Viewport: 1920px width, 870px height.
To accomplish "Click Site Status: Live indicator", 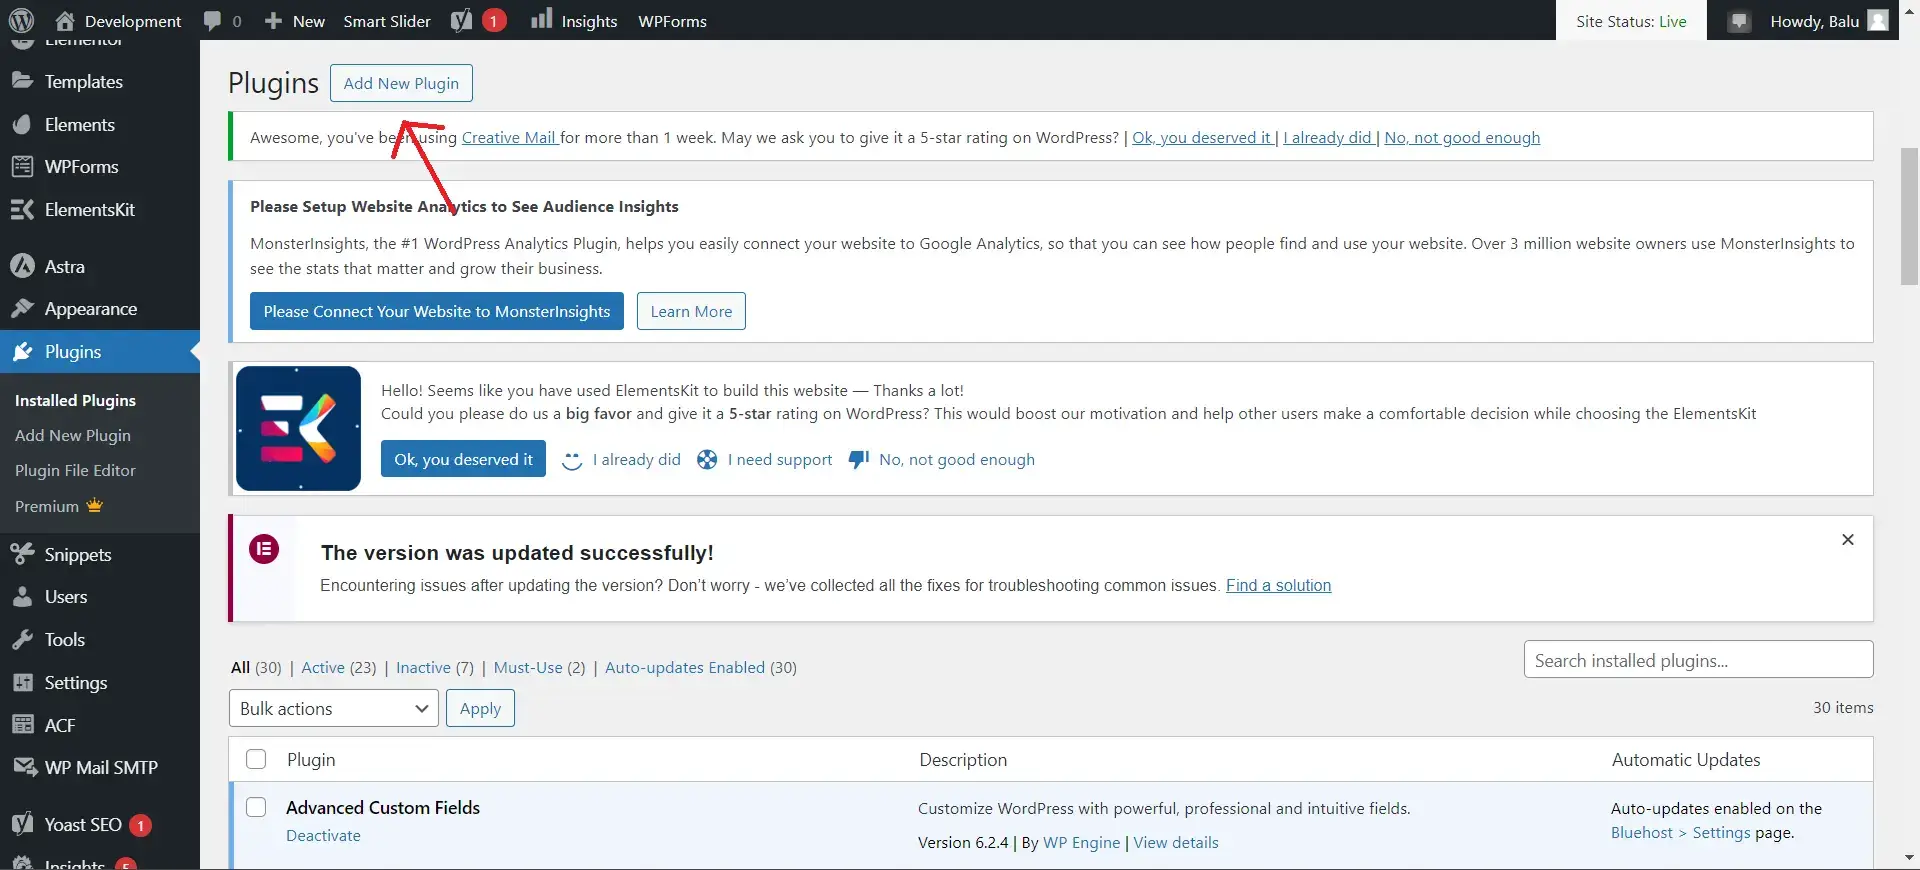I will pos(1631,21).
